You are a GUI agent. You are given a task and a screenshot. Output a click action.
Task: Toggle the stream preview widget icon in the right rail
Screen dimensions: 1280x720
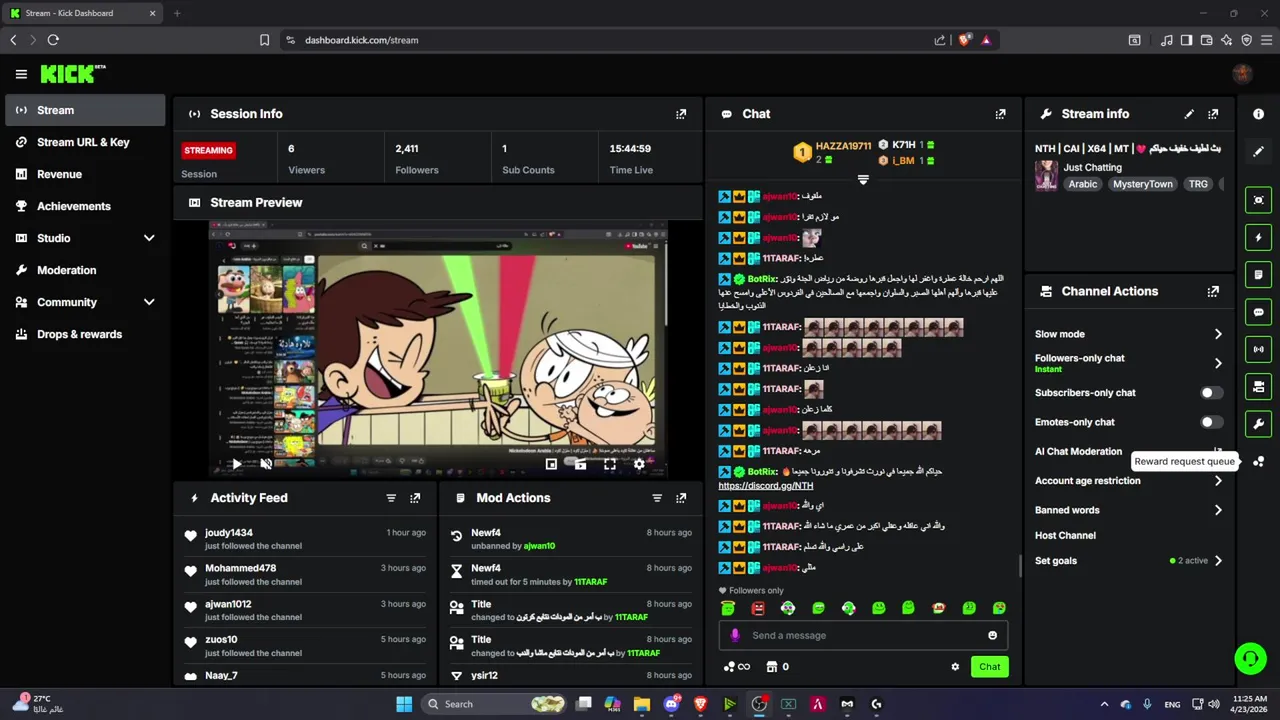[x=1258, y=200]
